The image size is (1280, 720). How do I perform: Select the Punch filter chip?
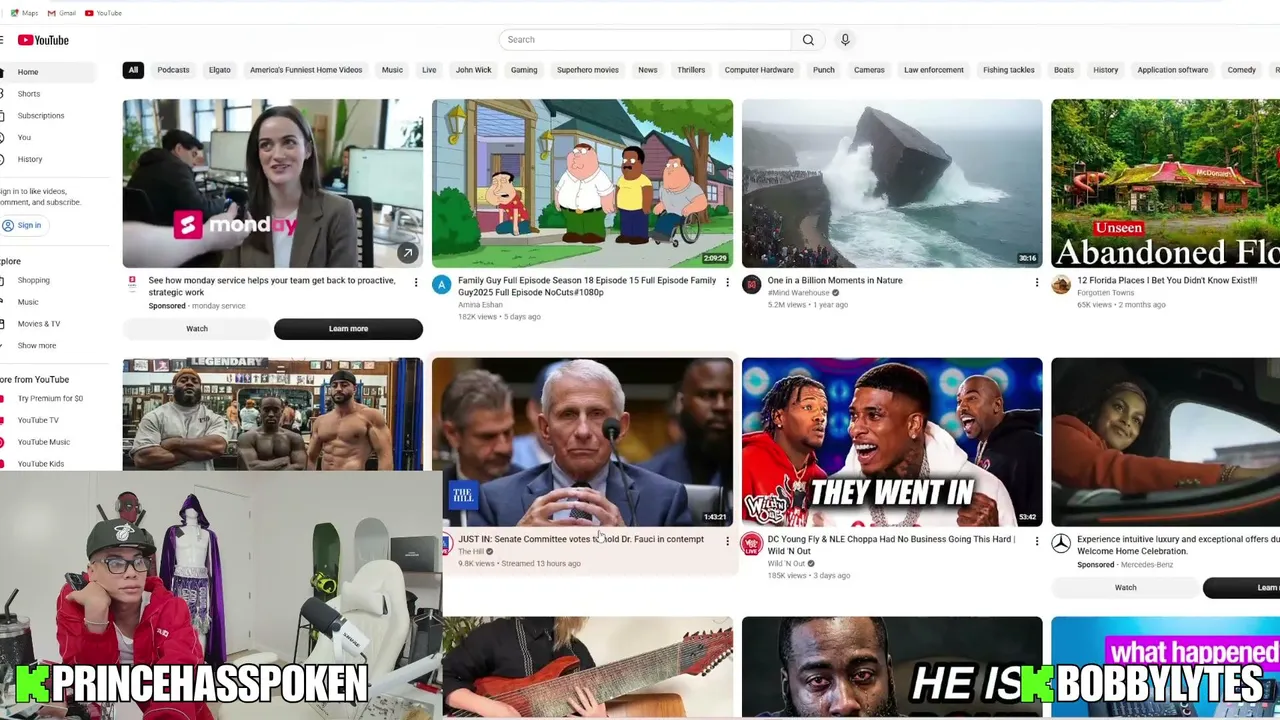tap(824, 70)
